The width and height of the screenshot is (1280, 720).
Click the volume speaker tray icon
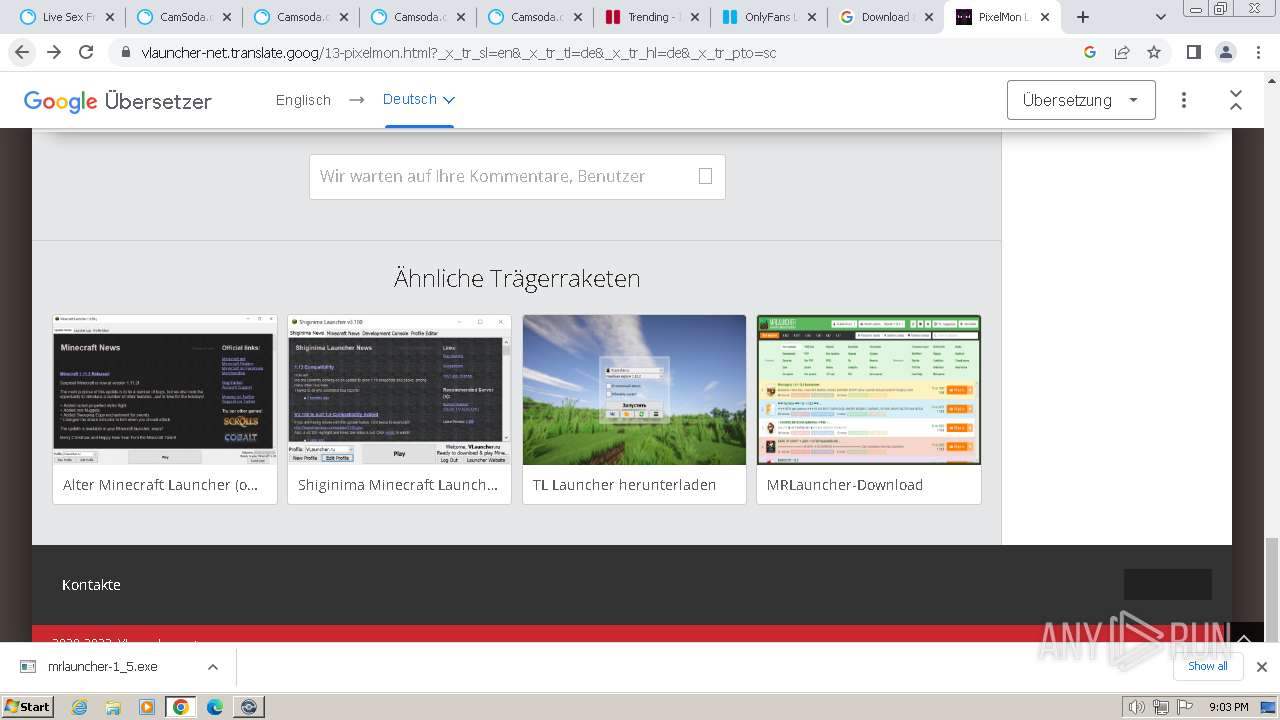(x=1137, y=707)
